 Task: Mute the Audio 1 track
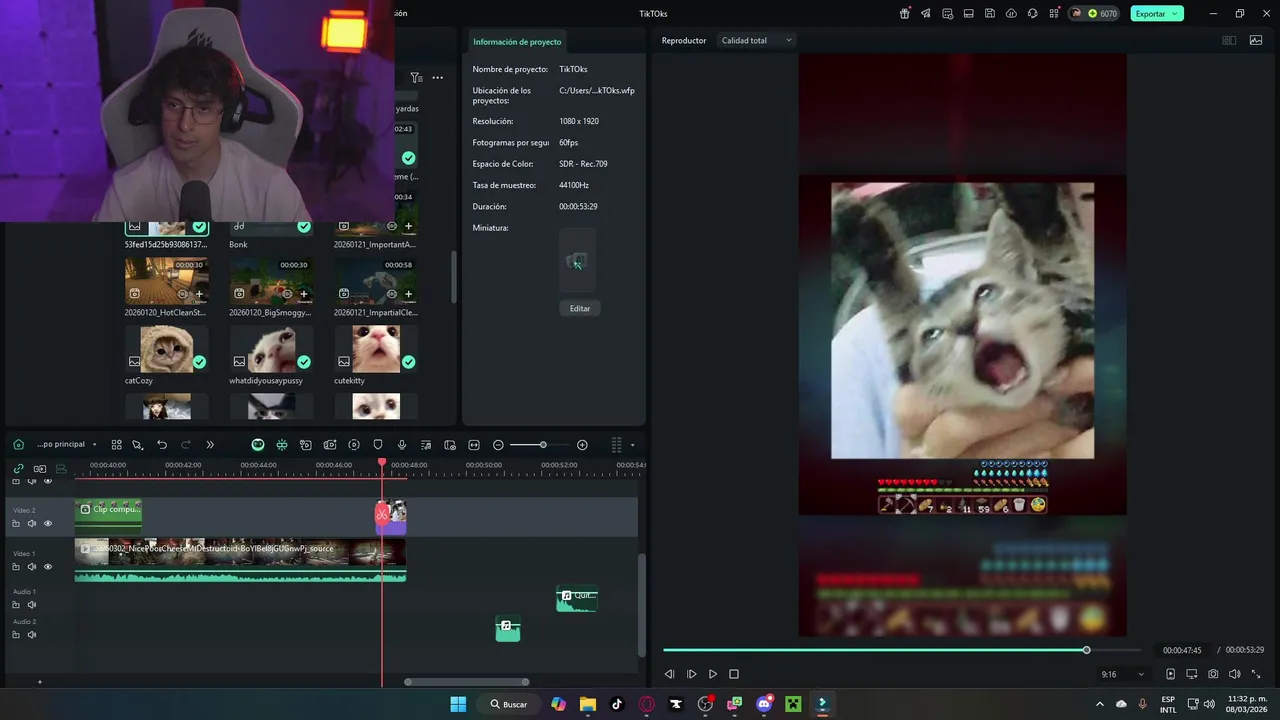pyautogui.click(x=32, y=605)
